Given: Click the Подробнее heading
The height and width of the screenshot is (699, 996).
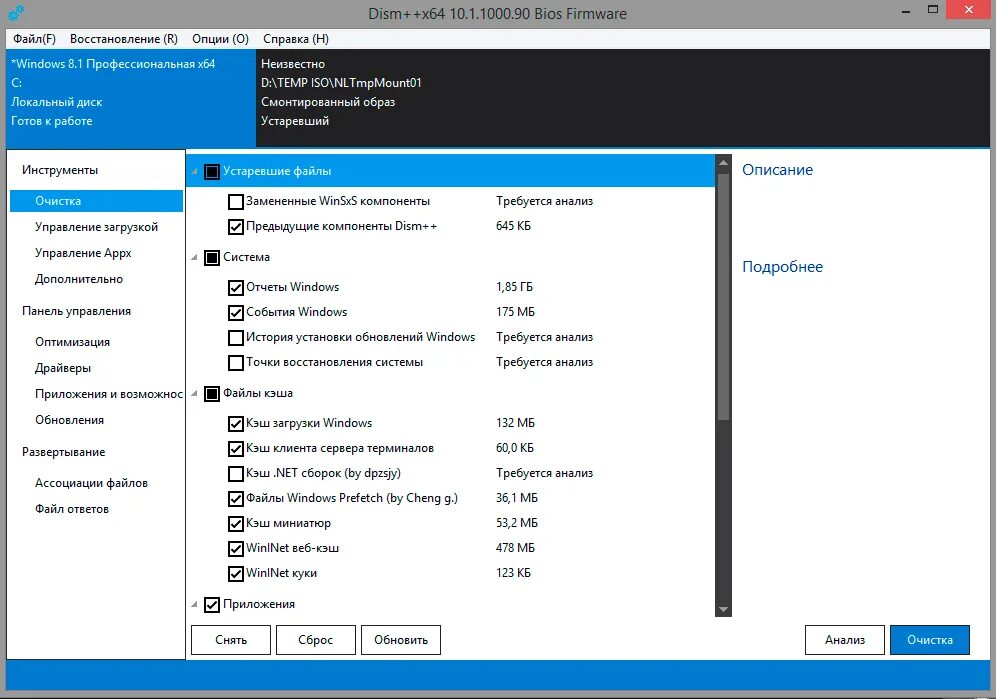Looking at the screenshot, I should [783, 267].
